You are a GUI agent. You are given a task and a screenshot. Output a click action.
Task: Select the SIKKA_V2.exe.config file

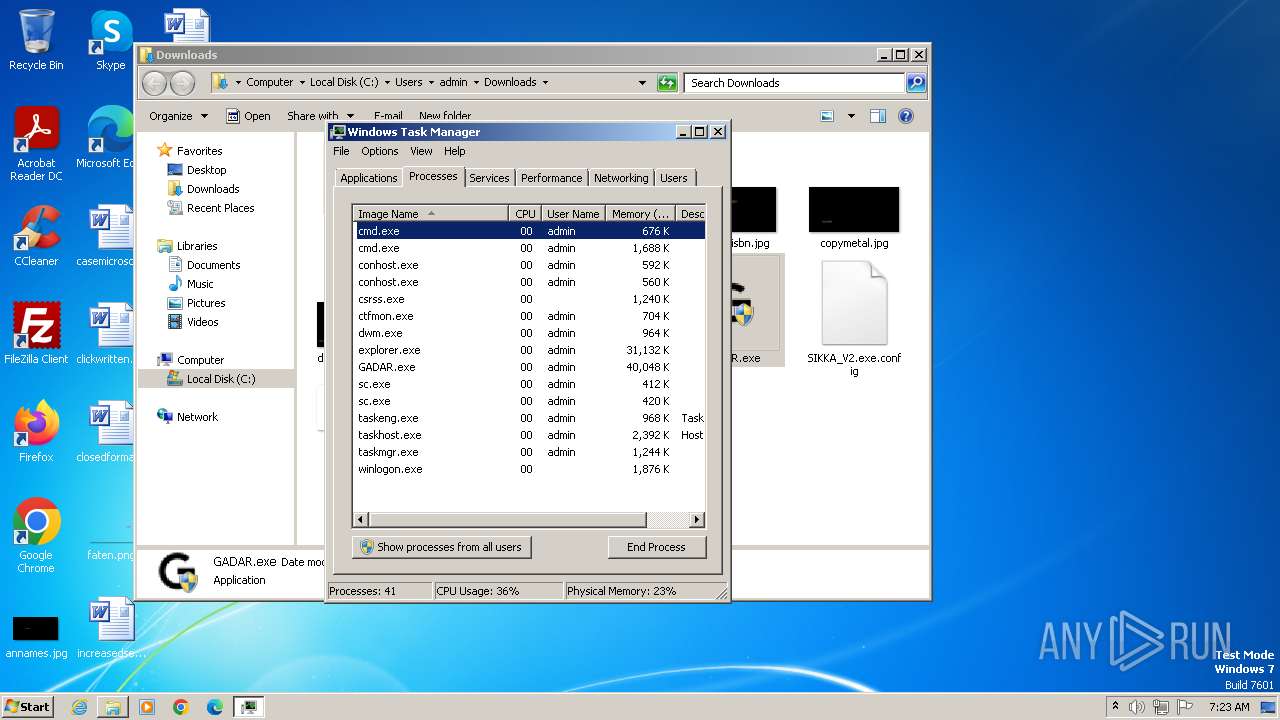pyautogui.click(x=854, y=319)
